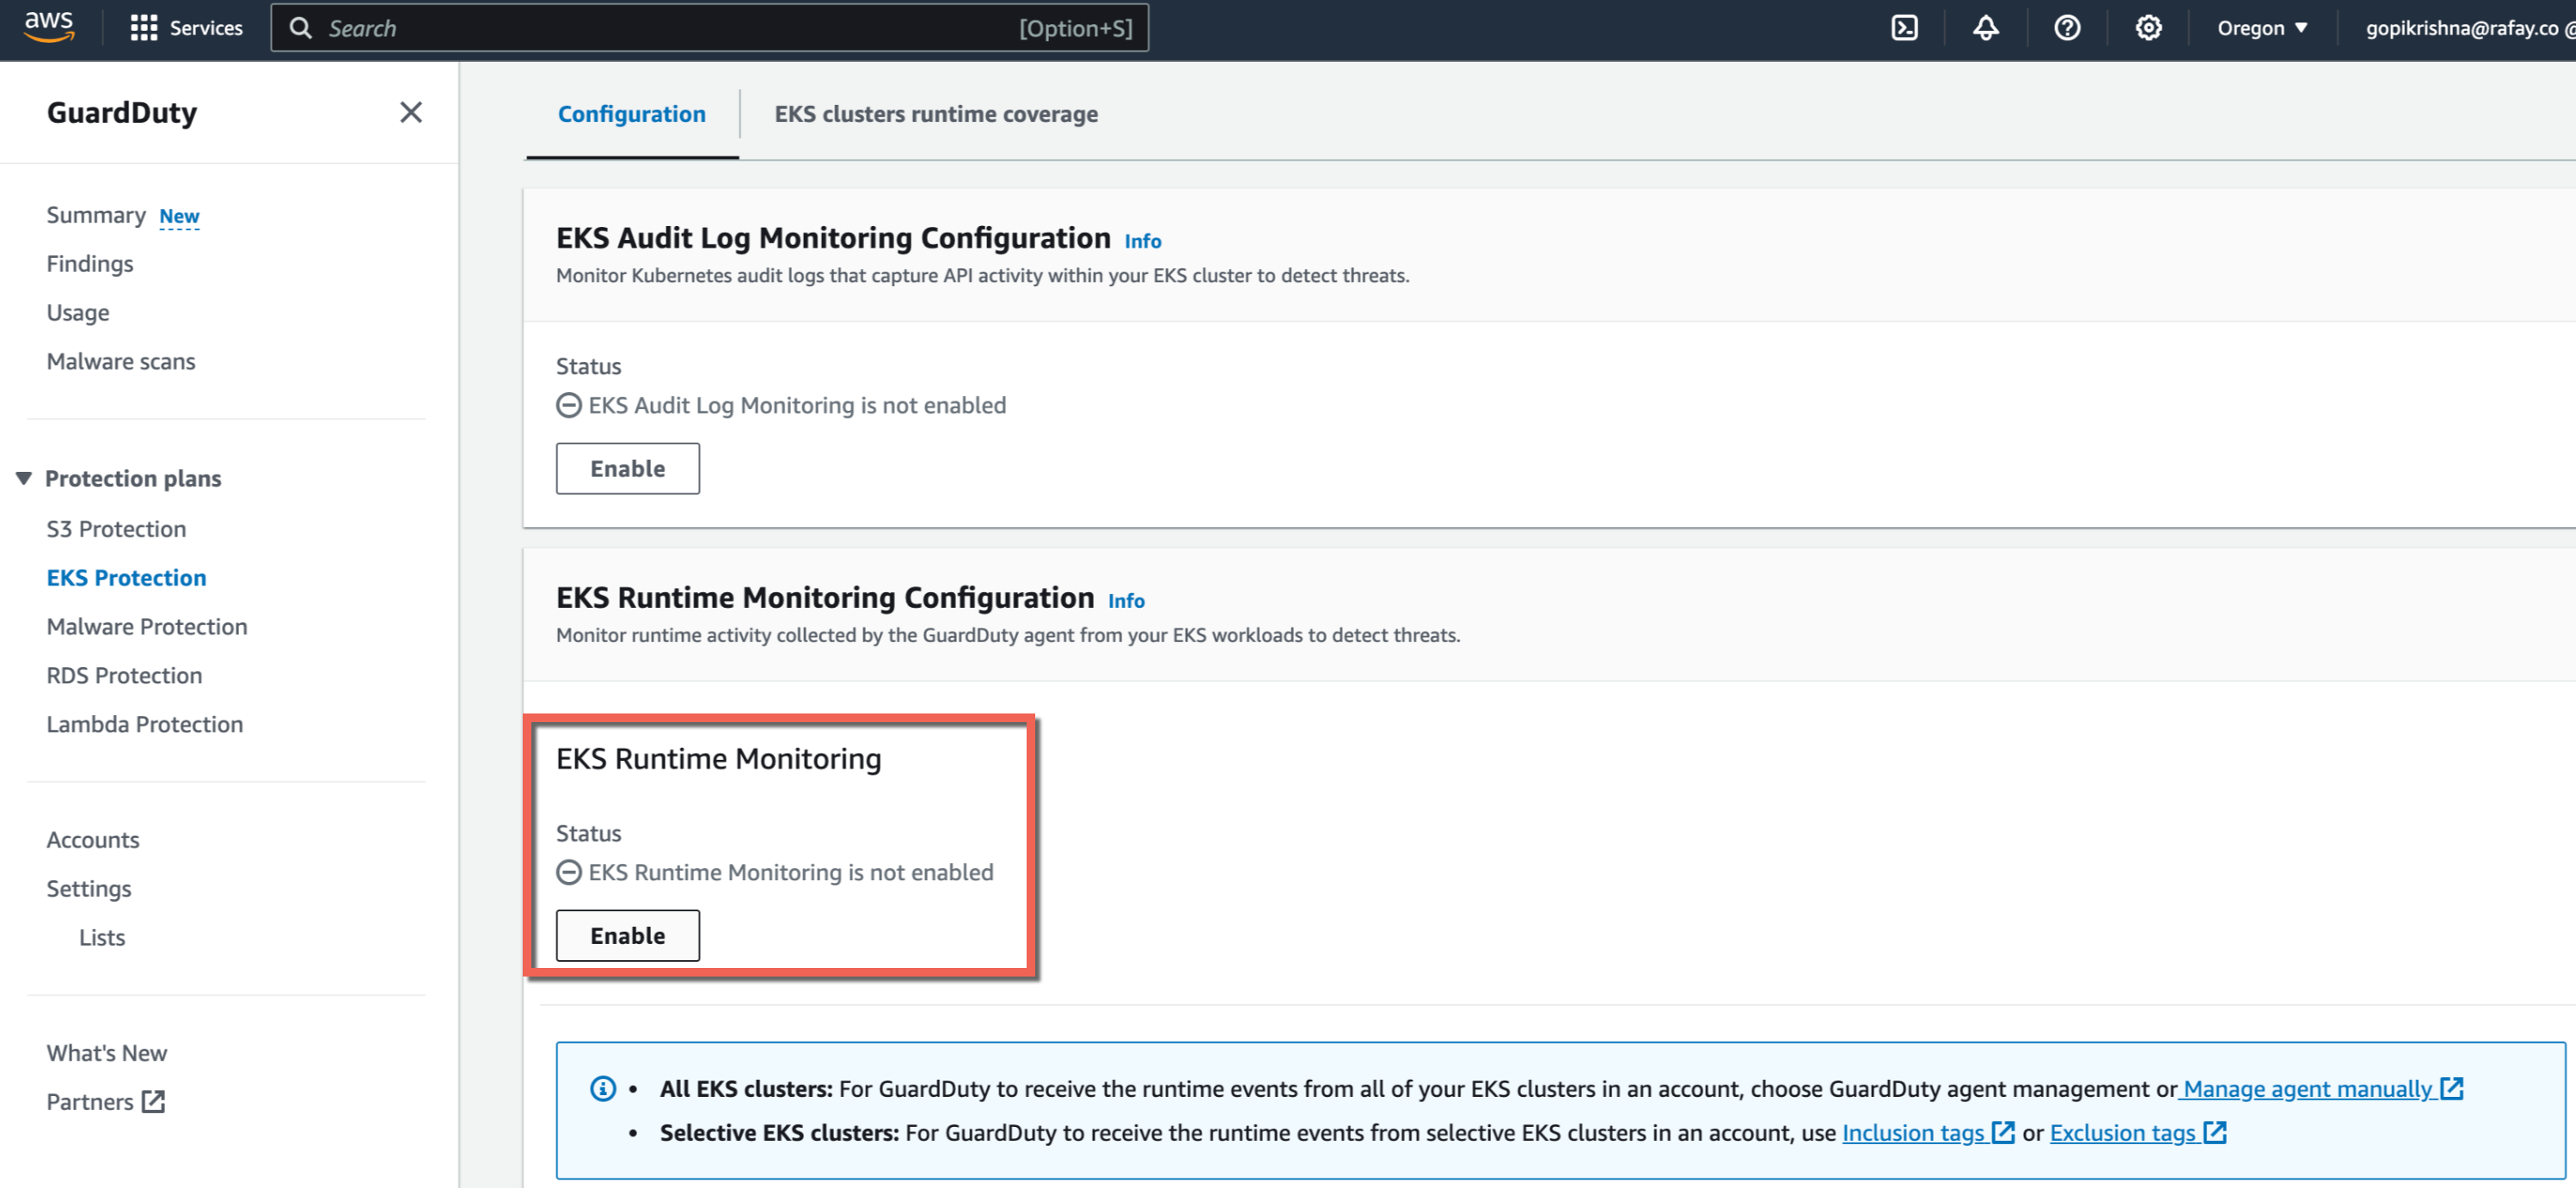Screen dimensions: 2576x1188
Task: Close the GuardDuty navigation panel
Action: [x=411, y=112]
